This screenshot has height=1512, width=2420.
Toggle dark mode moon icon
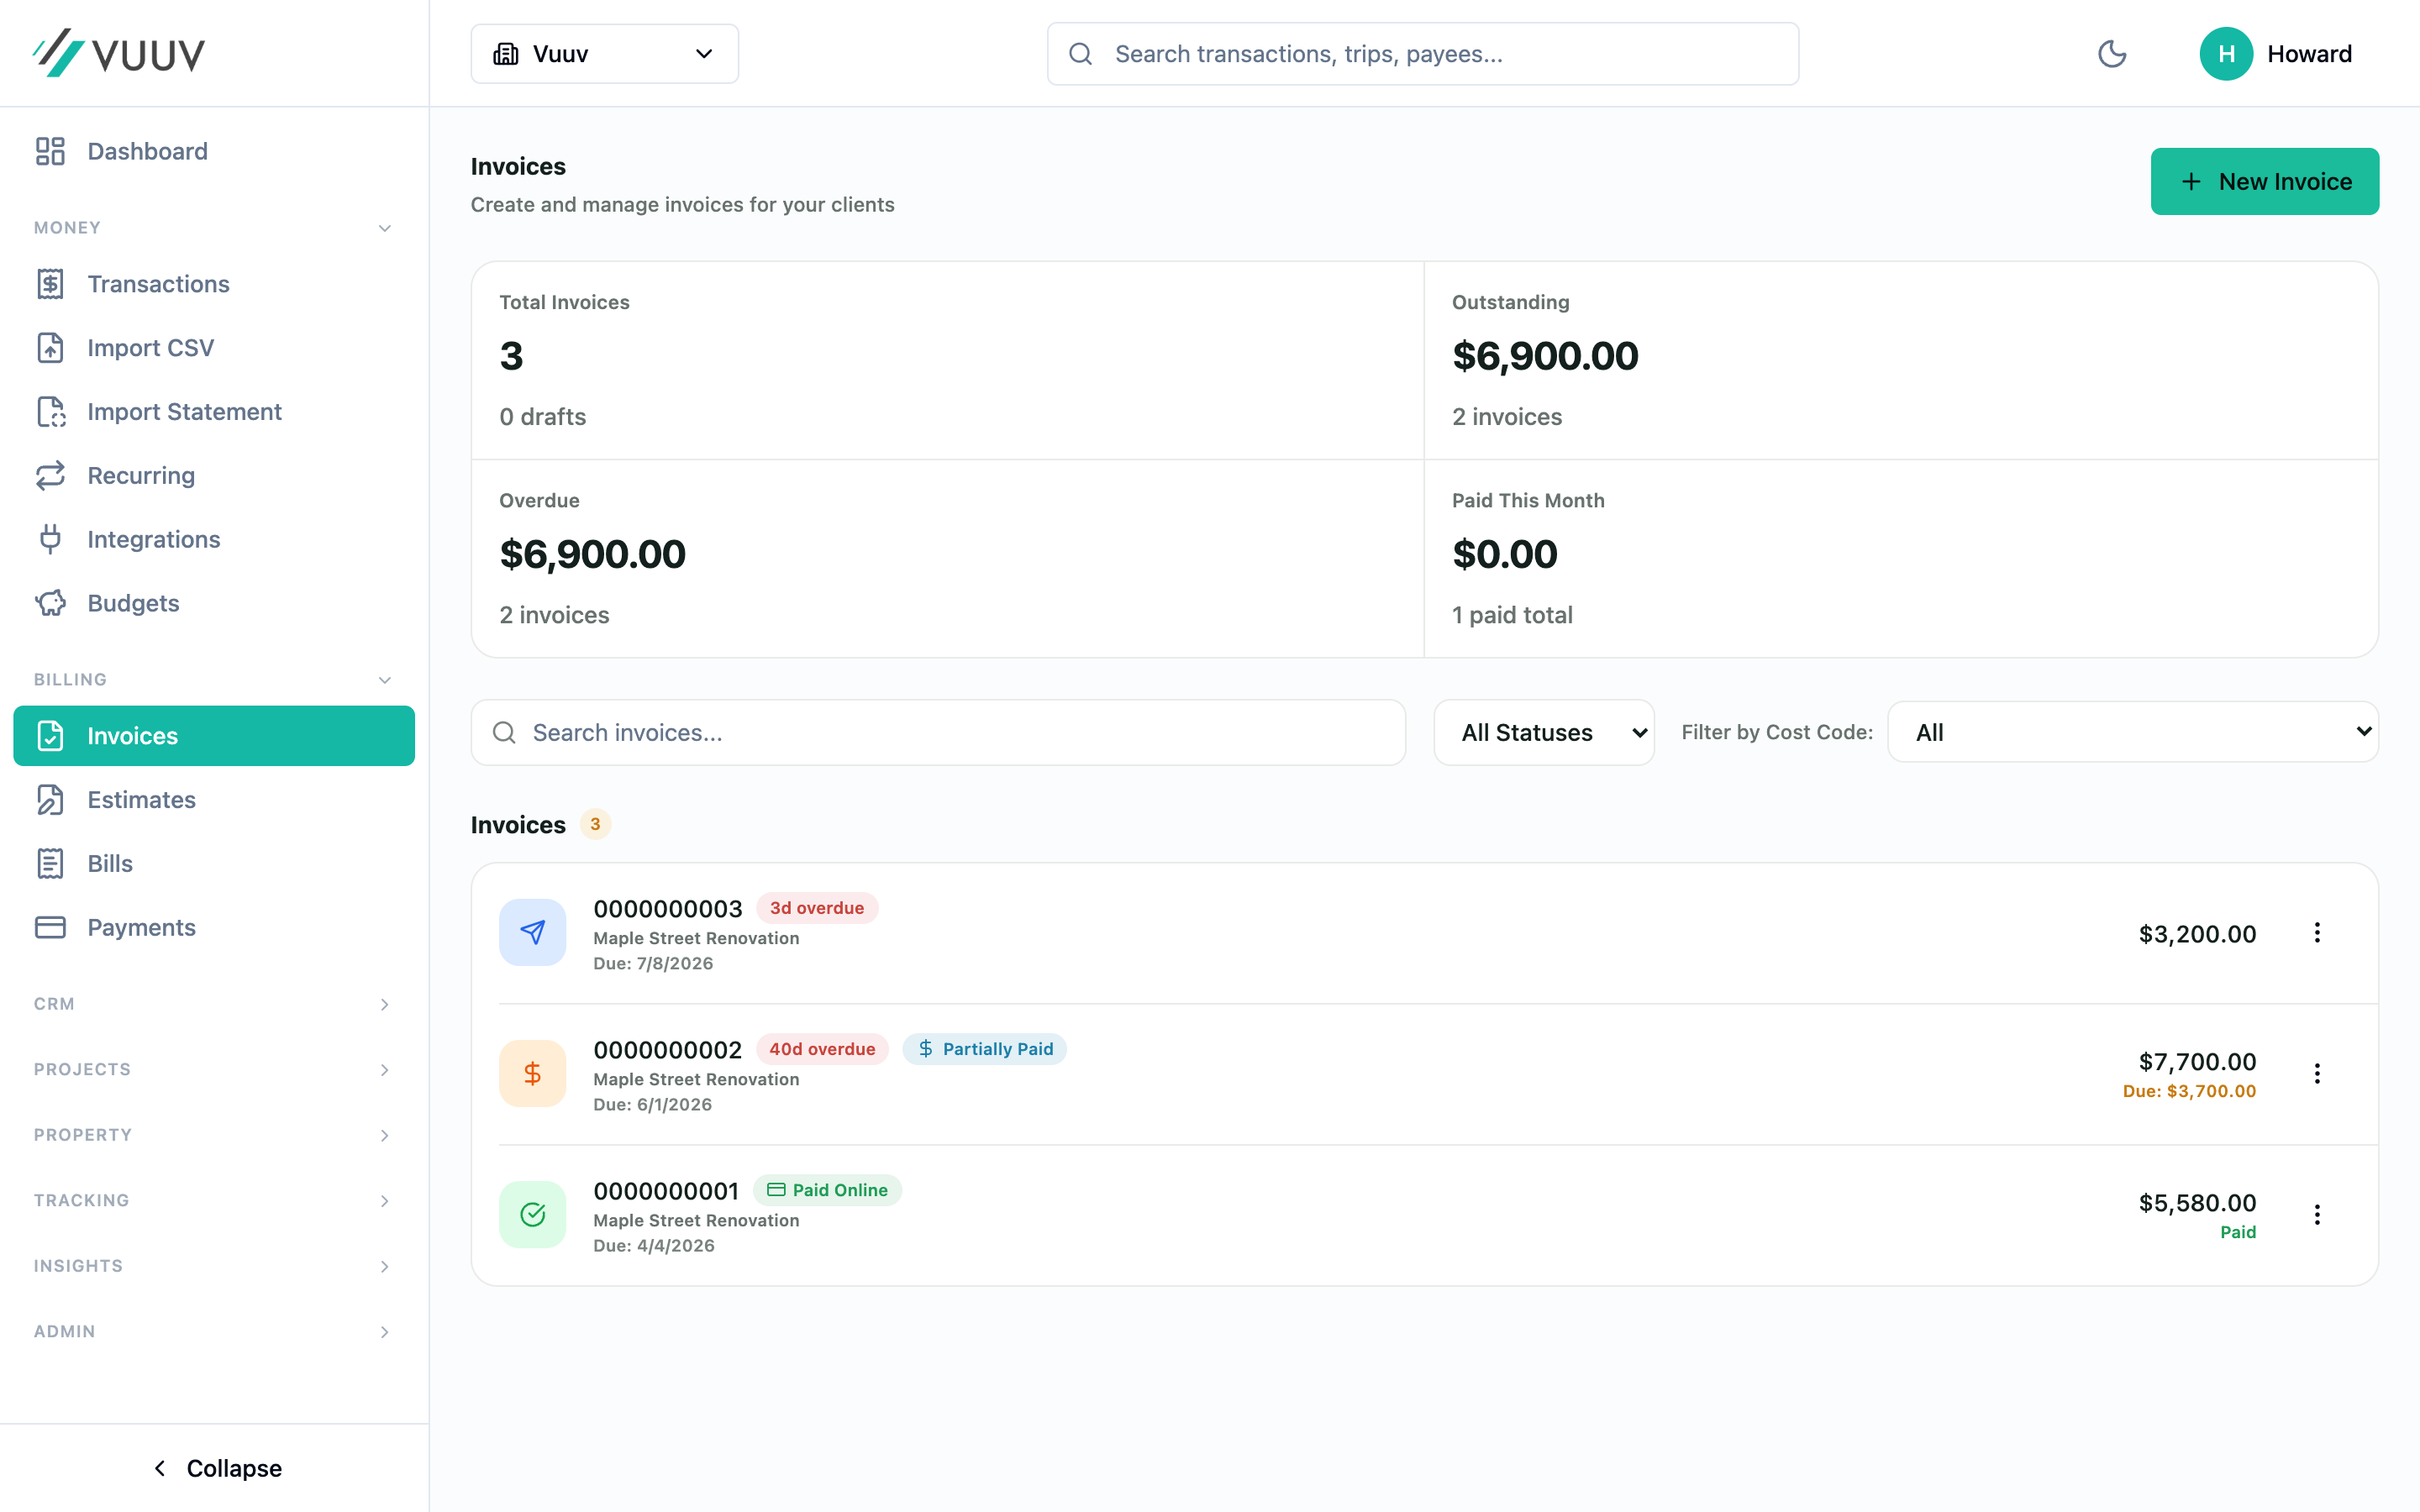(2112, 54)
